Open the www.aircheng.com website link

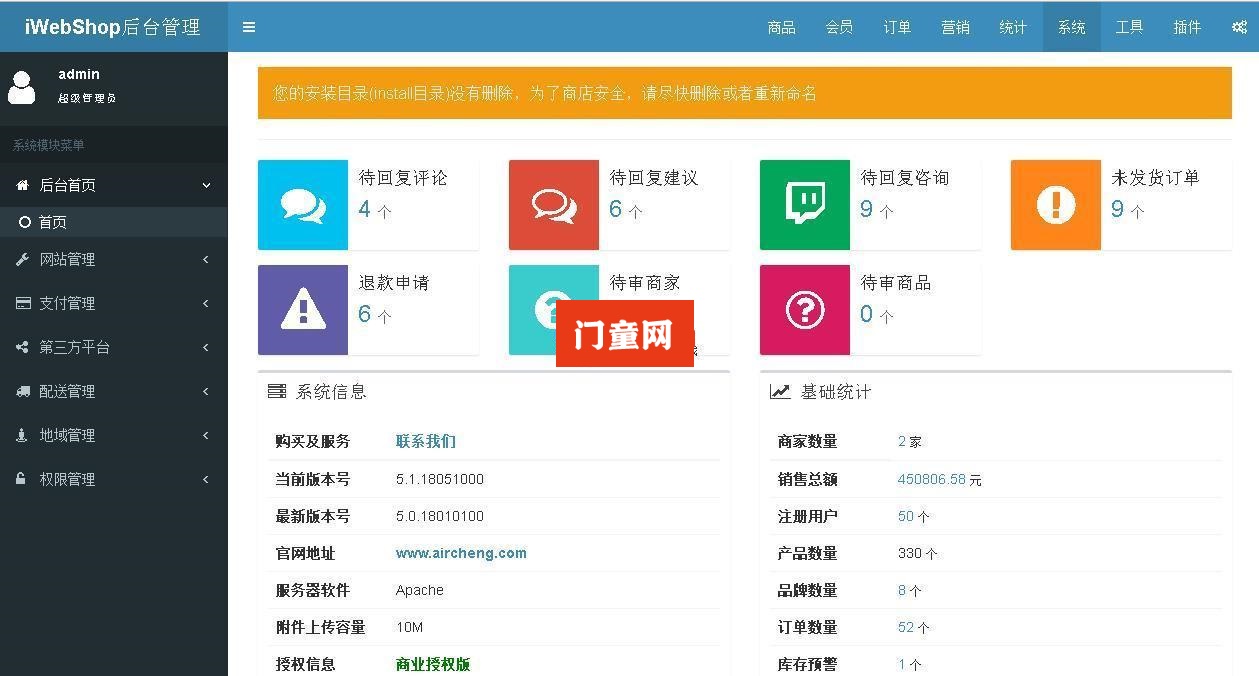click(x=461, y=553)
